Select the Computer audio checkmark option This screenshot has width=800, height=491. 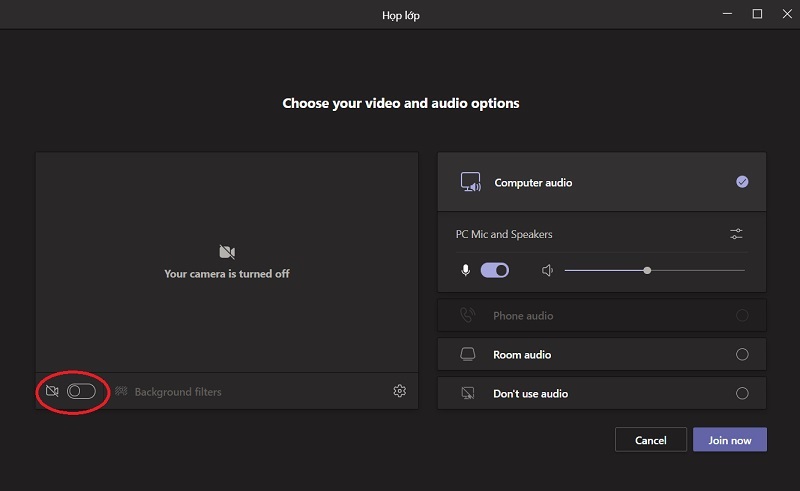[x=742, y=182]
